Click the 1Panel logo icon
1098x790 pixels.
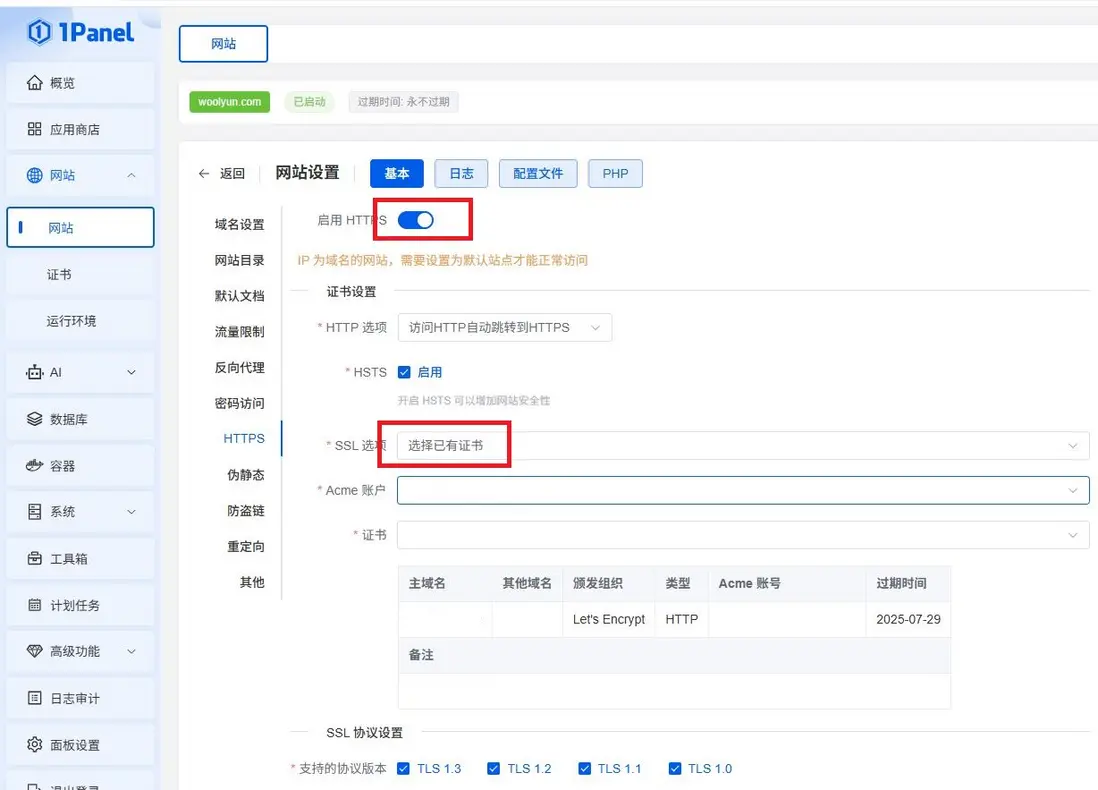coord(39,32)
